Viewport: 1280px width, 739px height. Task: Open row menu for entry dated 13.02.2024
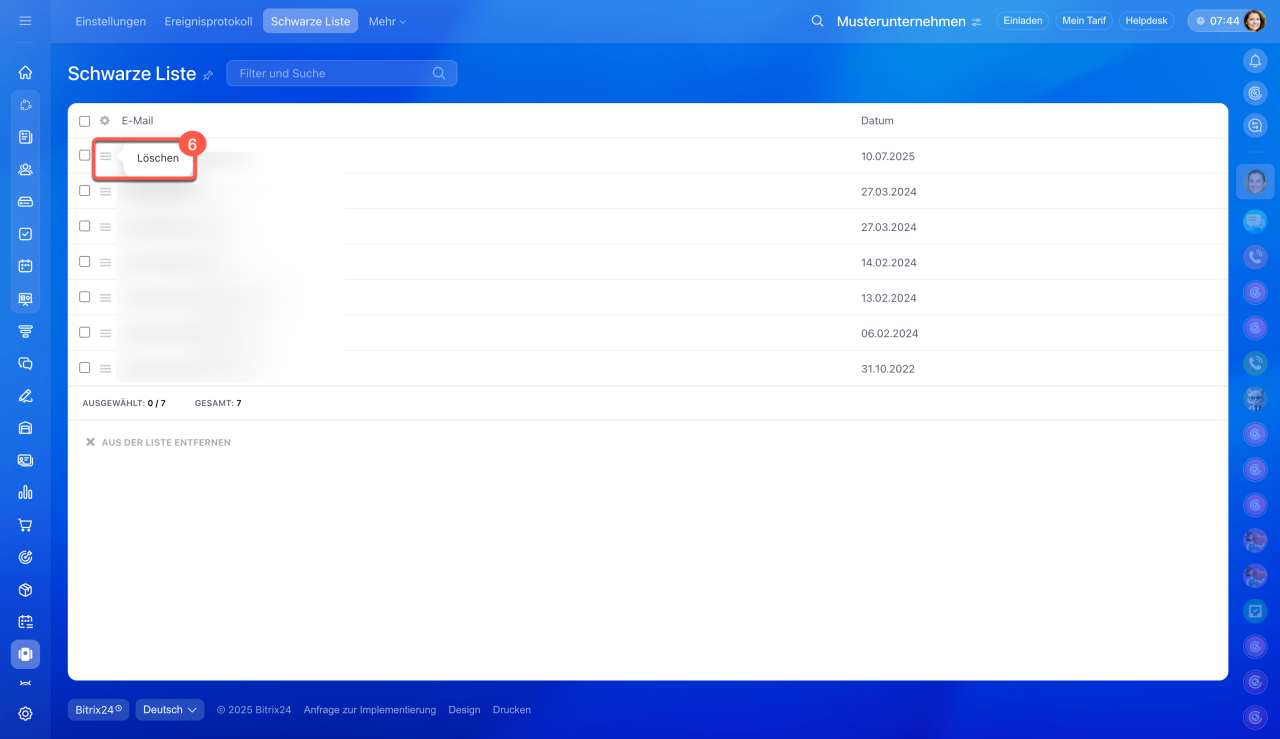[105, 298]
